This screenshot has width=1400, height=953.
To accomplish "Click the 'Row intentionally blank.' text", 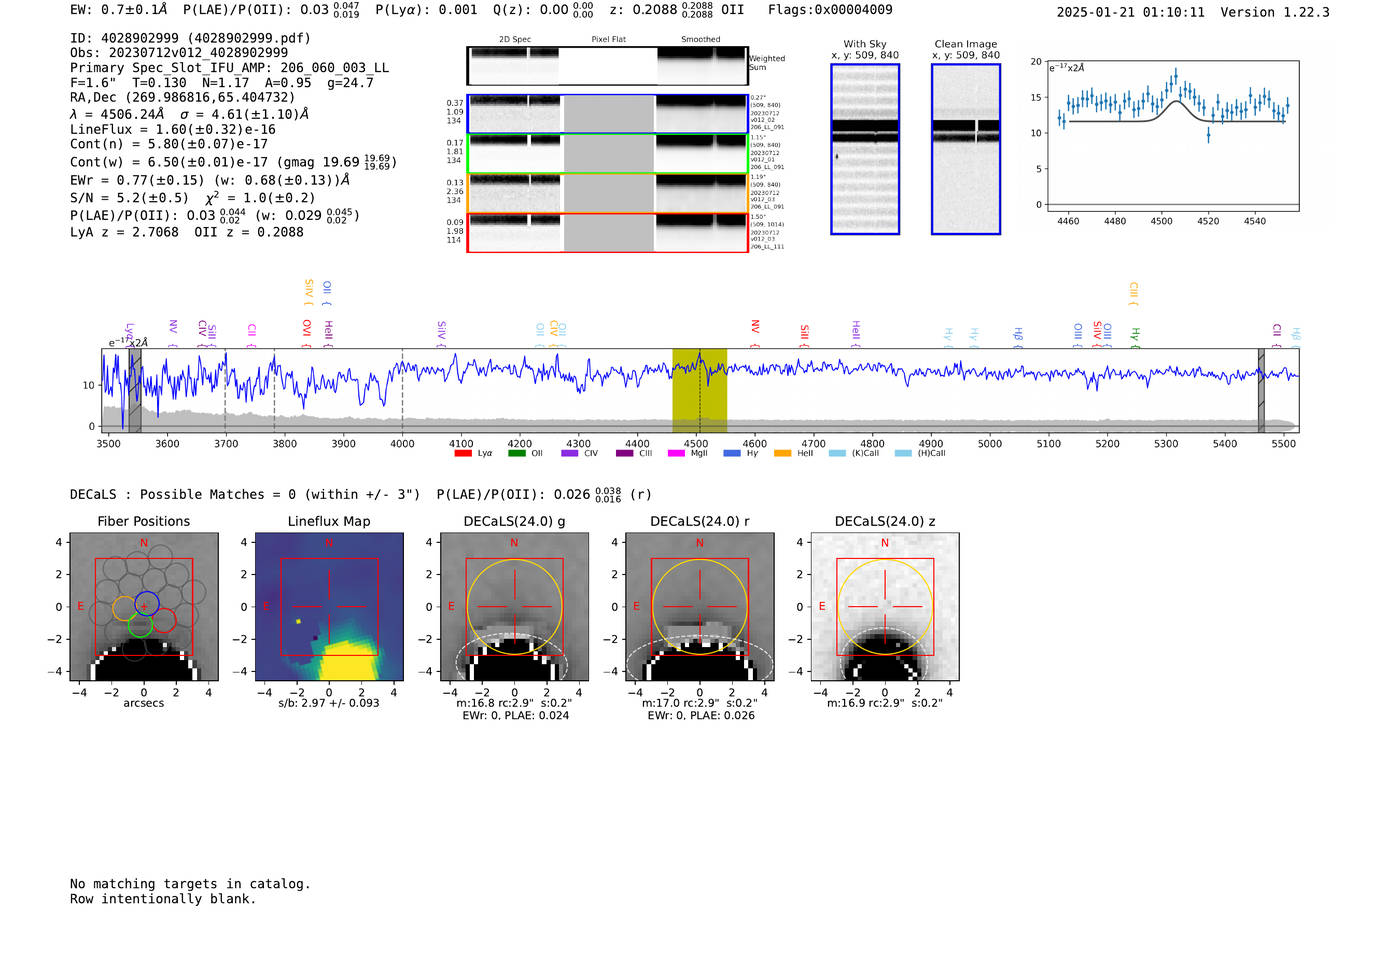I will [x=163, y=899].
